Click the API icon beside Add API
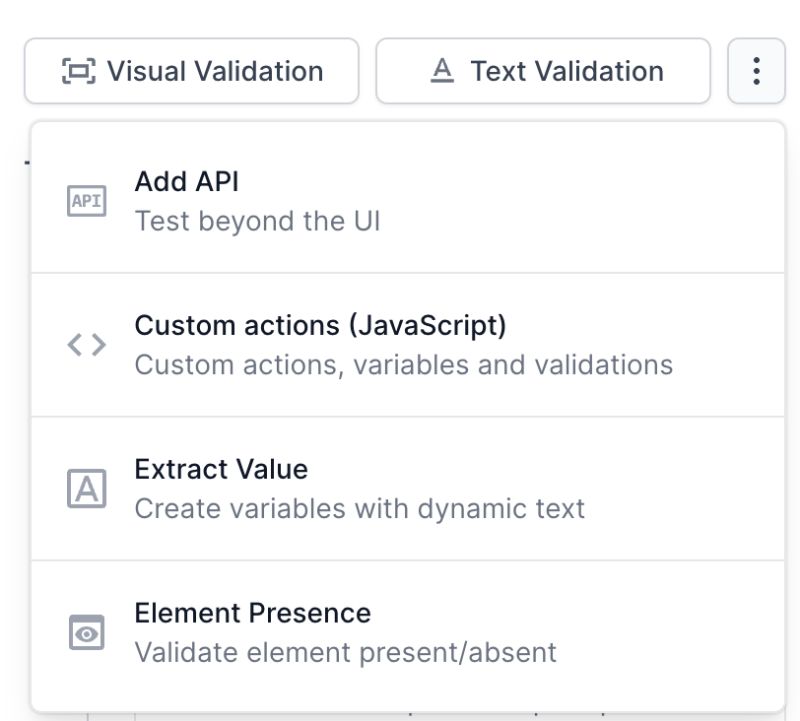 pos(86,201)
